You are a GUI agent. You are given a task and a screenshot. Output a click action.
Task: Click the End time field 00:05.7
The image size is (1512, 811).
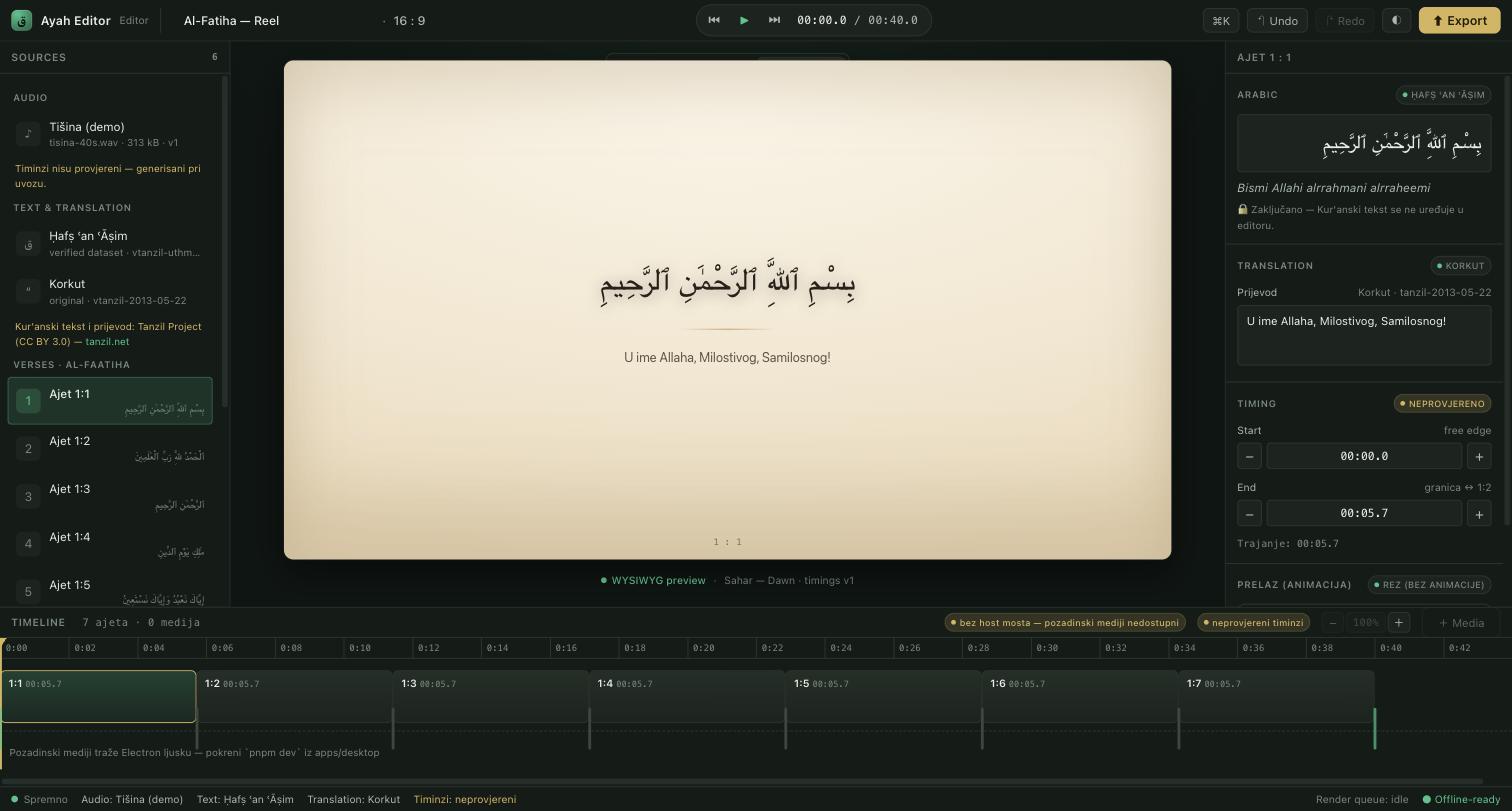coord(1364,513)
